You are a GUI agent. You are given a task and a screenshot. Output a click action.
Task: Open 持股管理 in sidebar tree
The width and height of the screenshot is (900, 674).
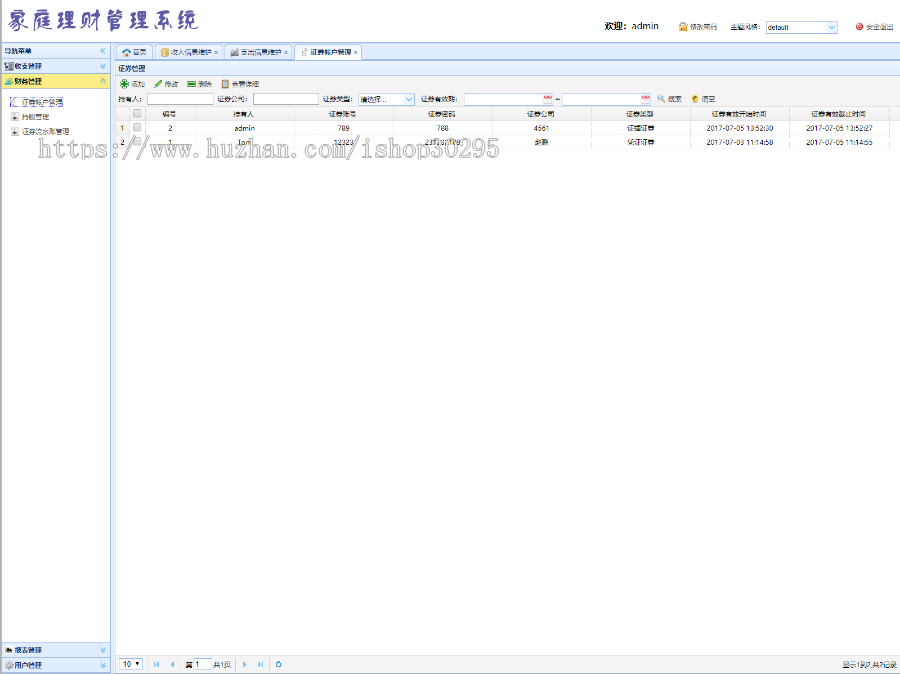[x=35, y=117]
